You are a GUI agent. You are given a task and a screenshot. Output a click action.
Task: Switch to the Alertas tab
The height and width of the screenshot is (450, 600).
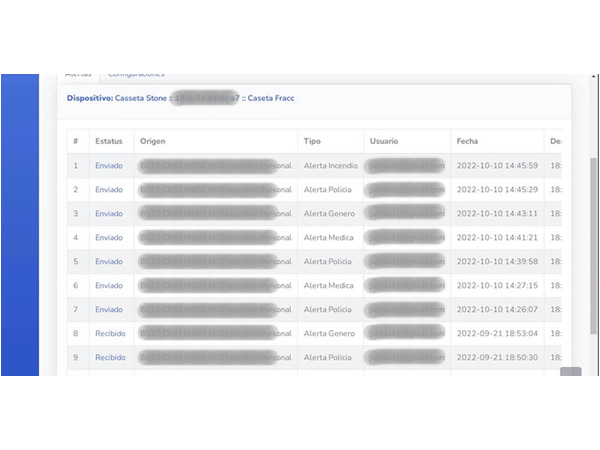tap(78, 75)
